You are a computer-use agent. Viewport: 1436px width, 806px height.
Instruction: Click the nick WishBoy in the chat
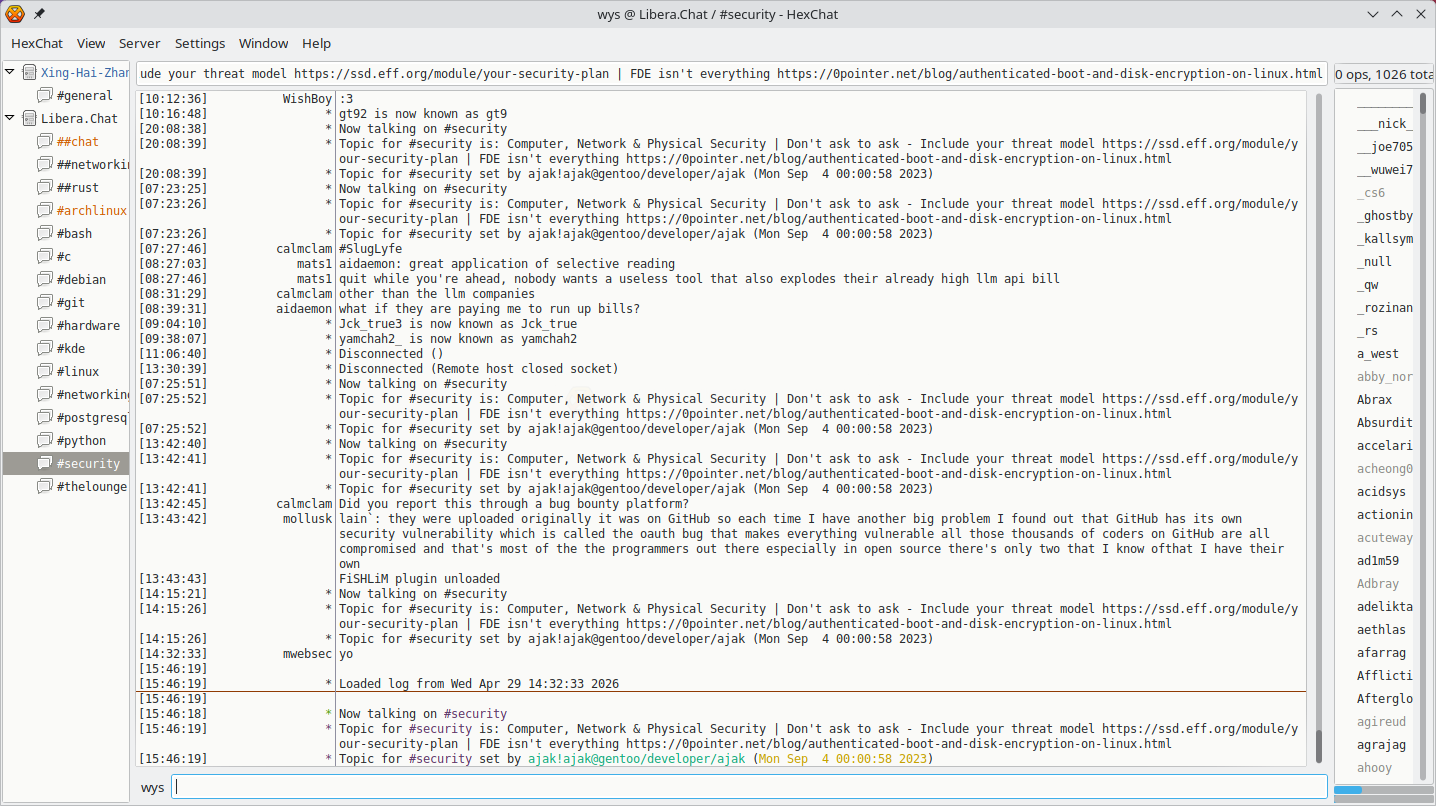pyautogui.click(x=307, y=99)
